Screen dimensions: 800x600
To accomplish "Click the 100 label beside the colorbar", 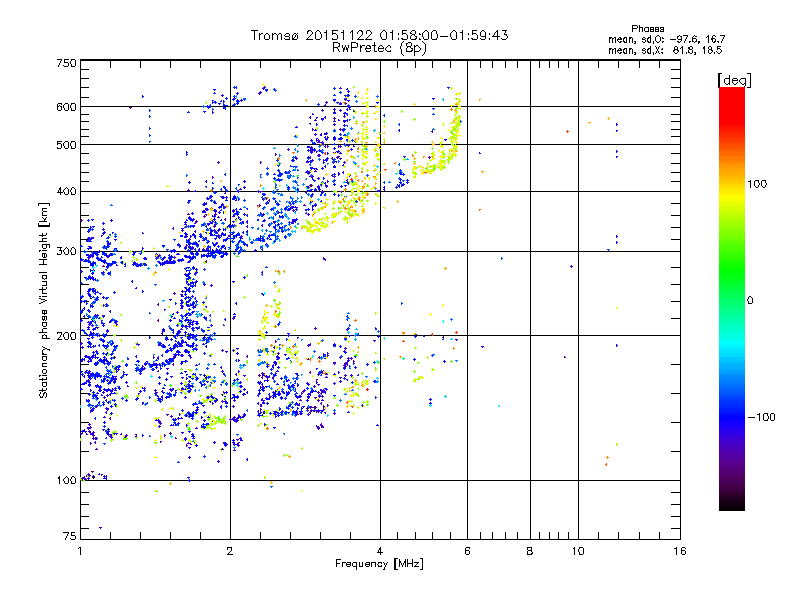I will pos(757,184).
